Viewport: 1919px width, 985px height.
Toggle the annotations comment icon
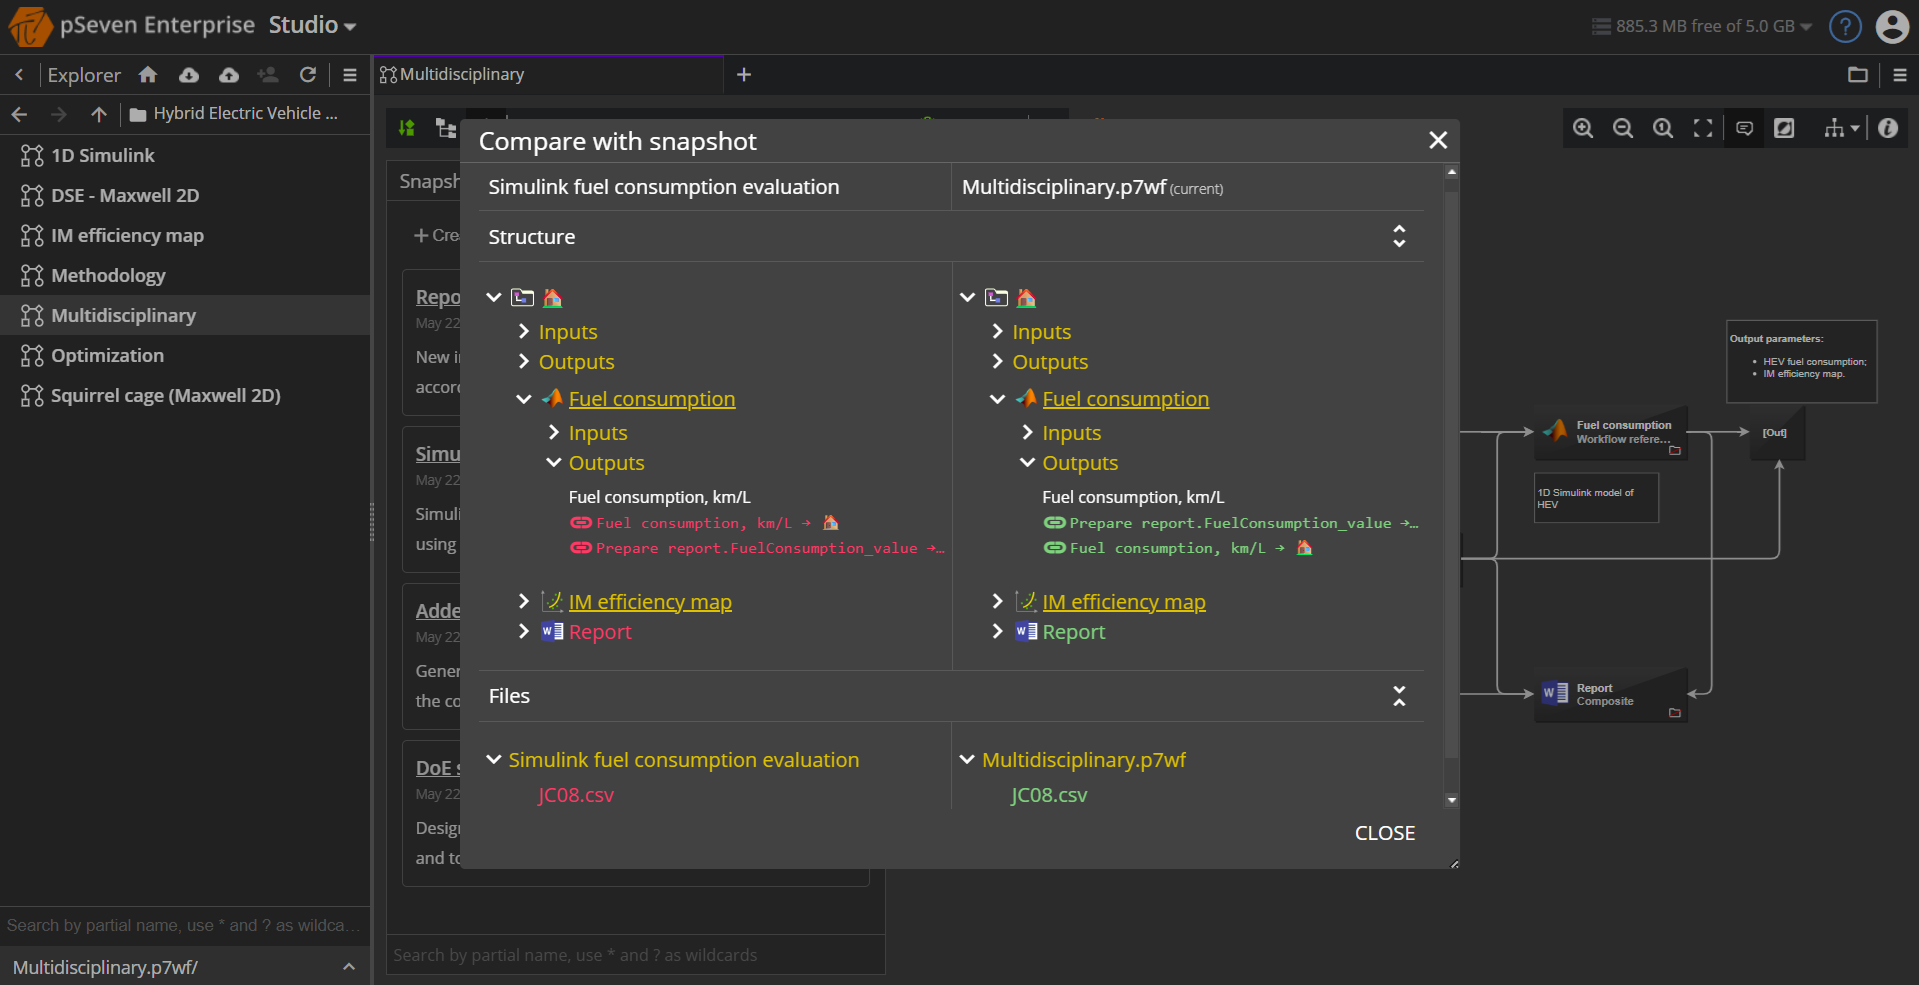[1745, 128]
